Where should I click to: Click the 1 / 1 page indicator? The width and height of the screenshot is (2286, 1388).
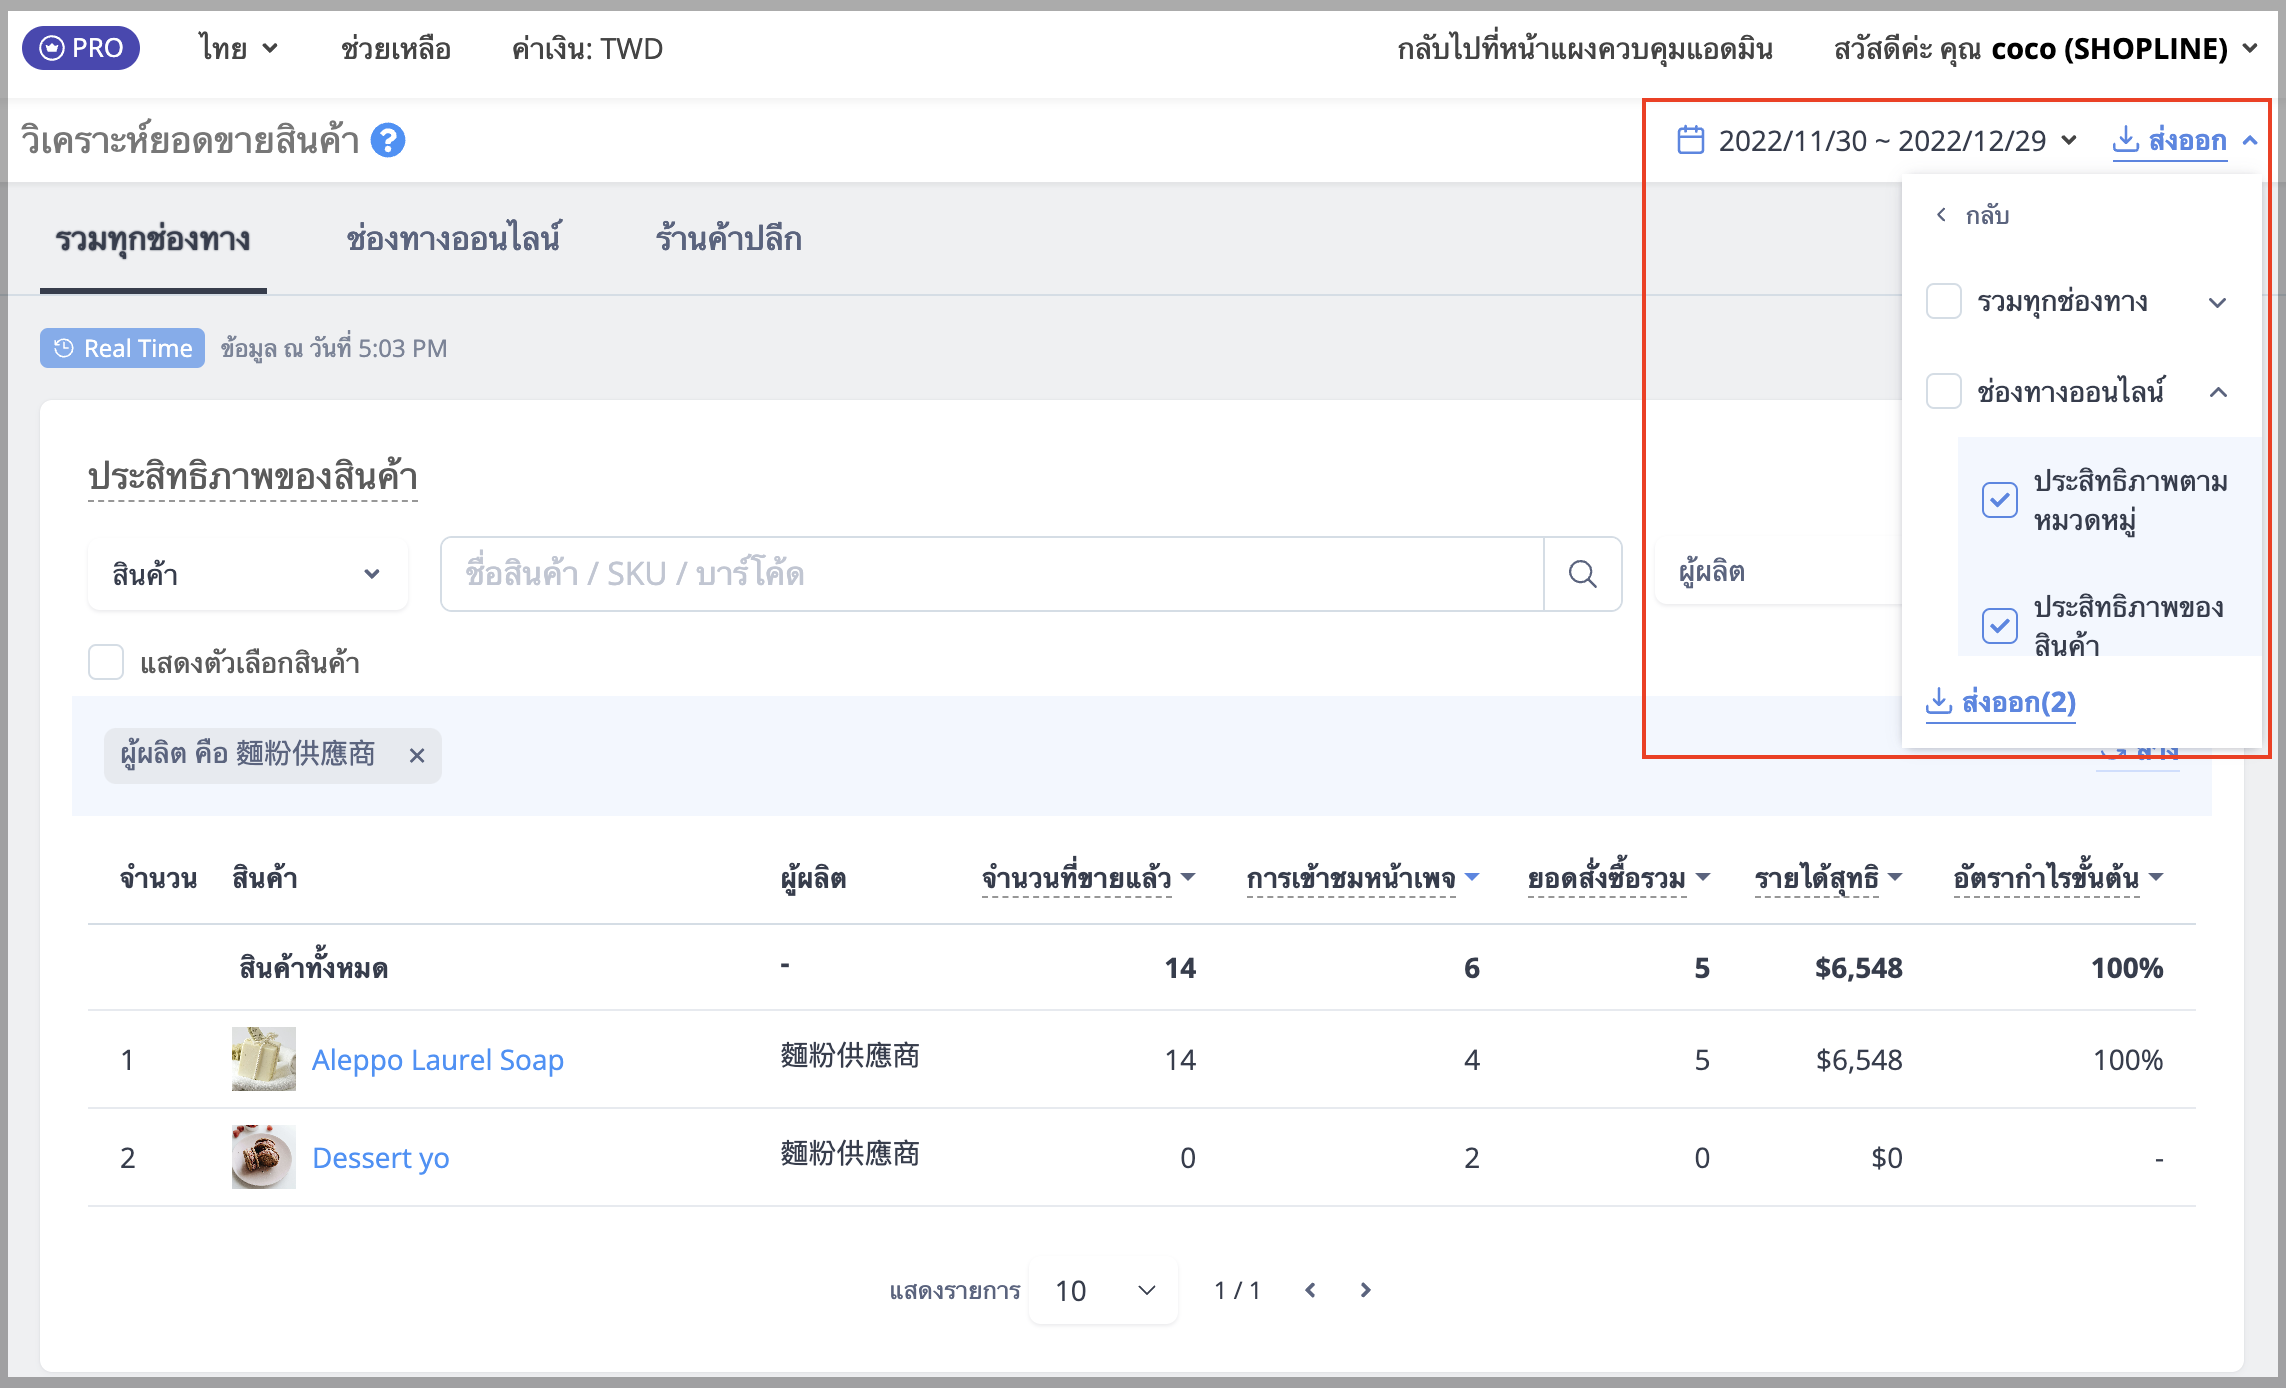pyautogui.click(x=1237, y=1290)
